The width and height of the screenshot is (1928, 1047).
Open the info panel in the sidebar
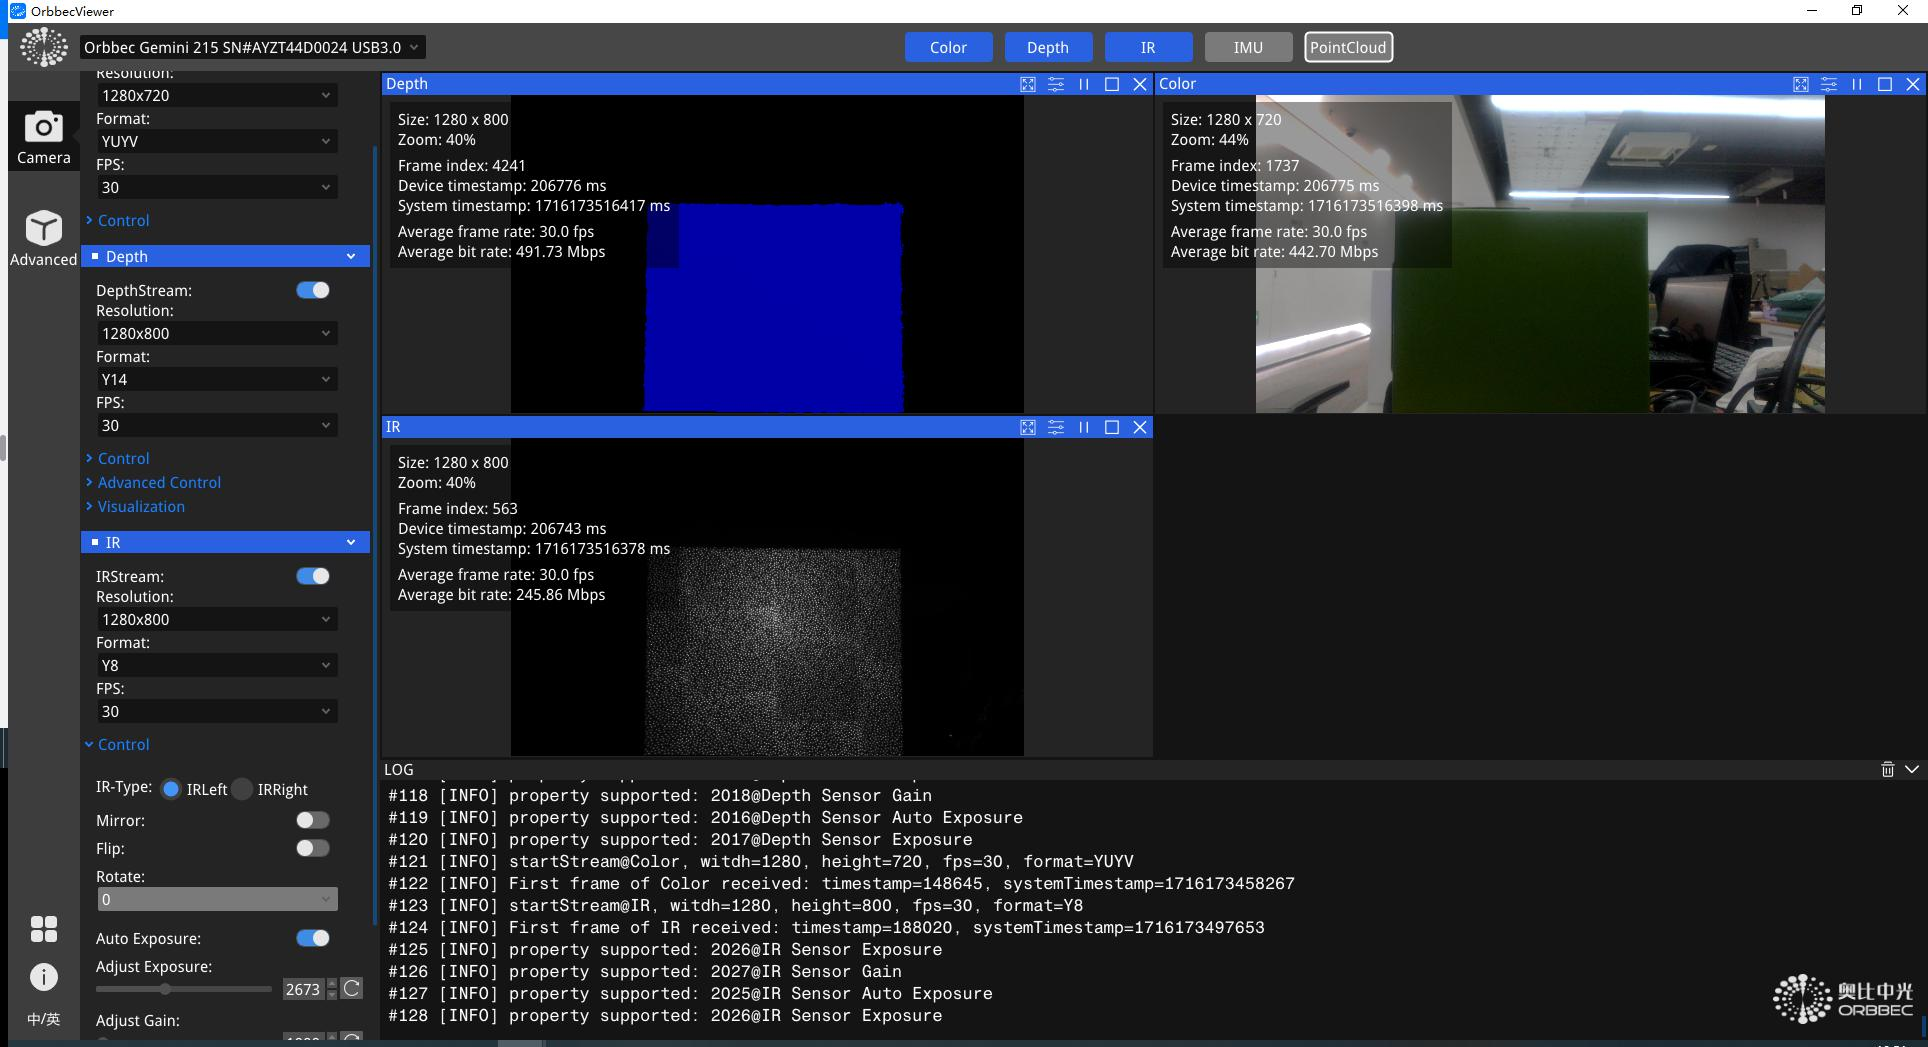[x=43, y=977]
